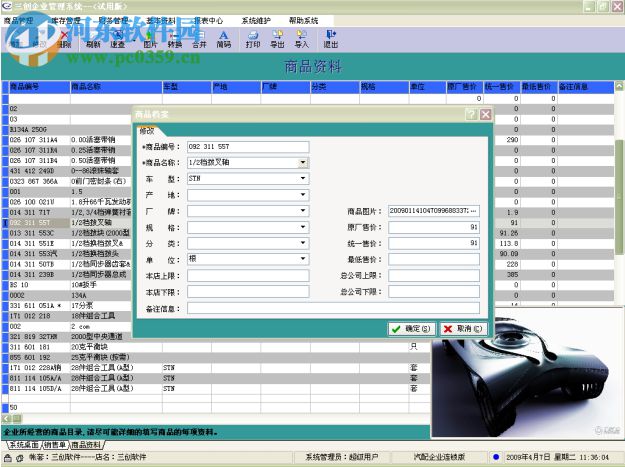
Task: Click the 原厂售价 input field
Action: (x=434, y=227)
